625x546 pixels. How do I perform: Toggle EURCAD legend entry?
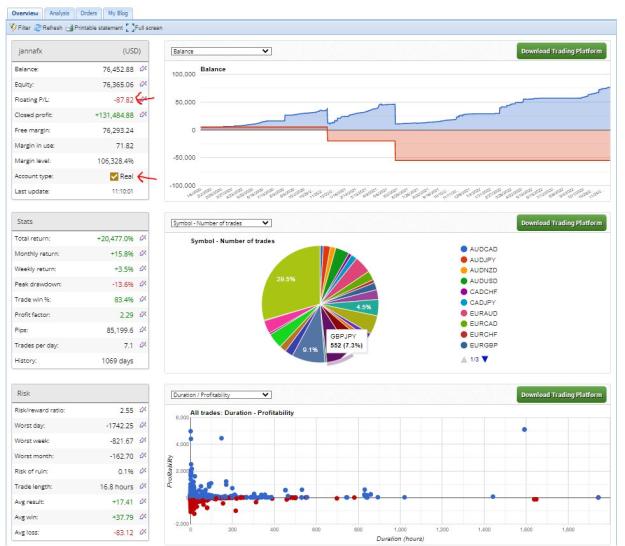[x=479, y=324]
